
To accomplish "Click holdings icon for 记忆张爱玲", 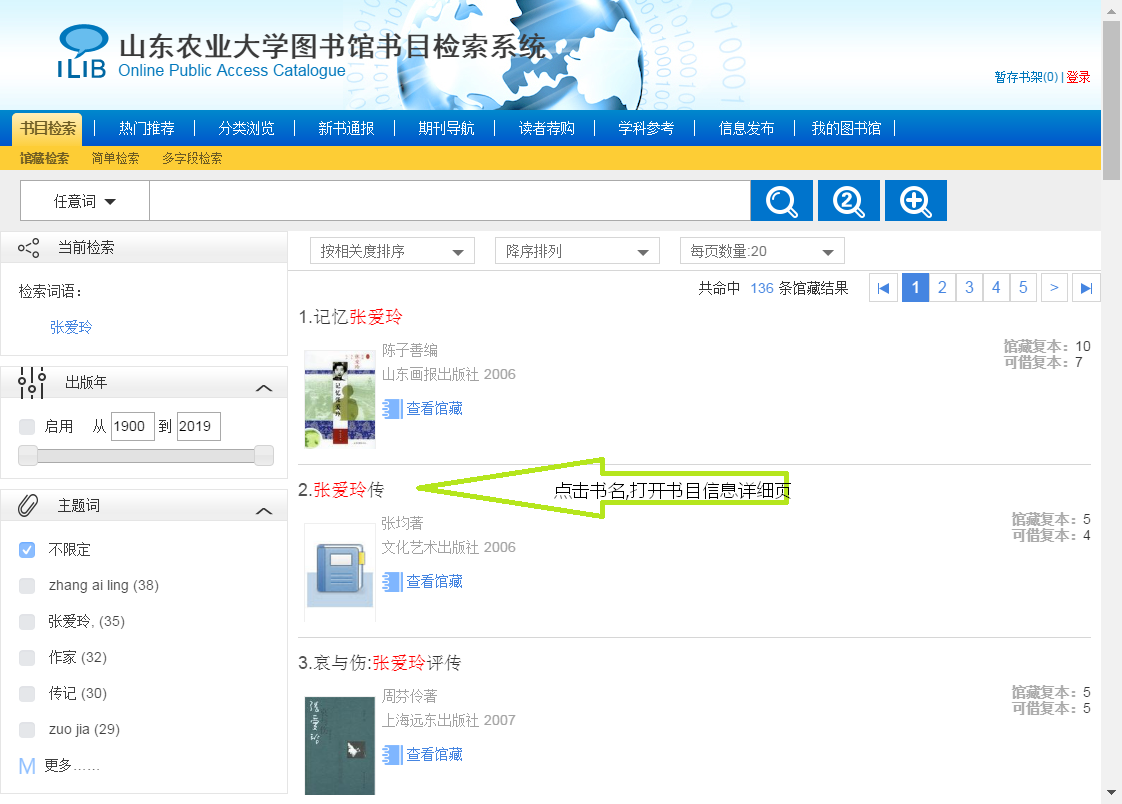I will [392, 409].
